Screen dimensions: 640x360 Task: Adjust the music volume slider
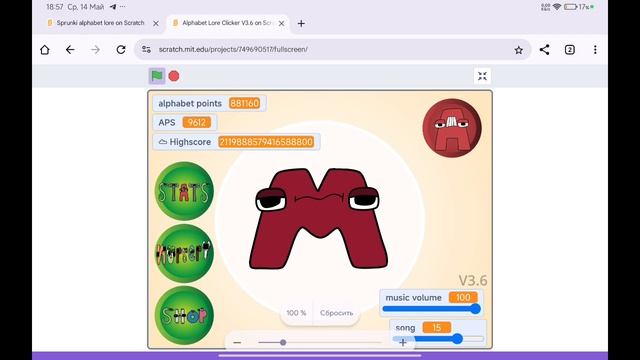tap(431, 309)
